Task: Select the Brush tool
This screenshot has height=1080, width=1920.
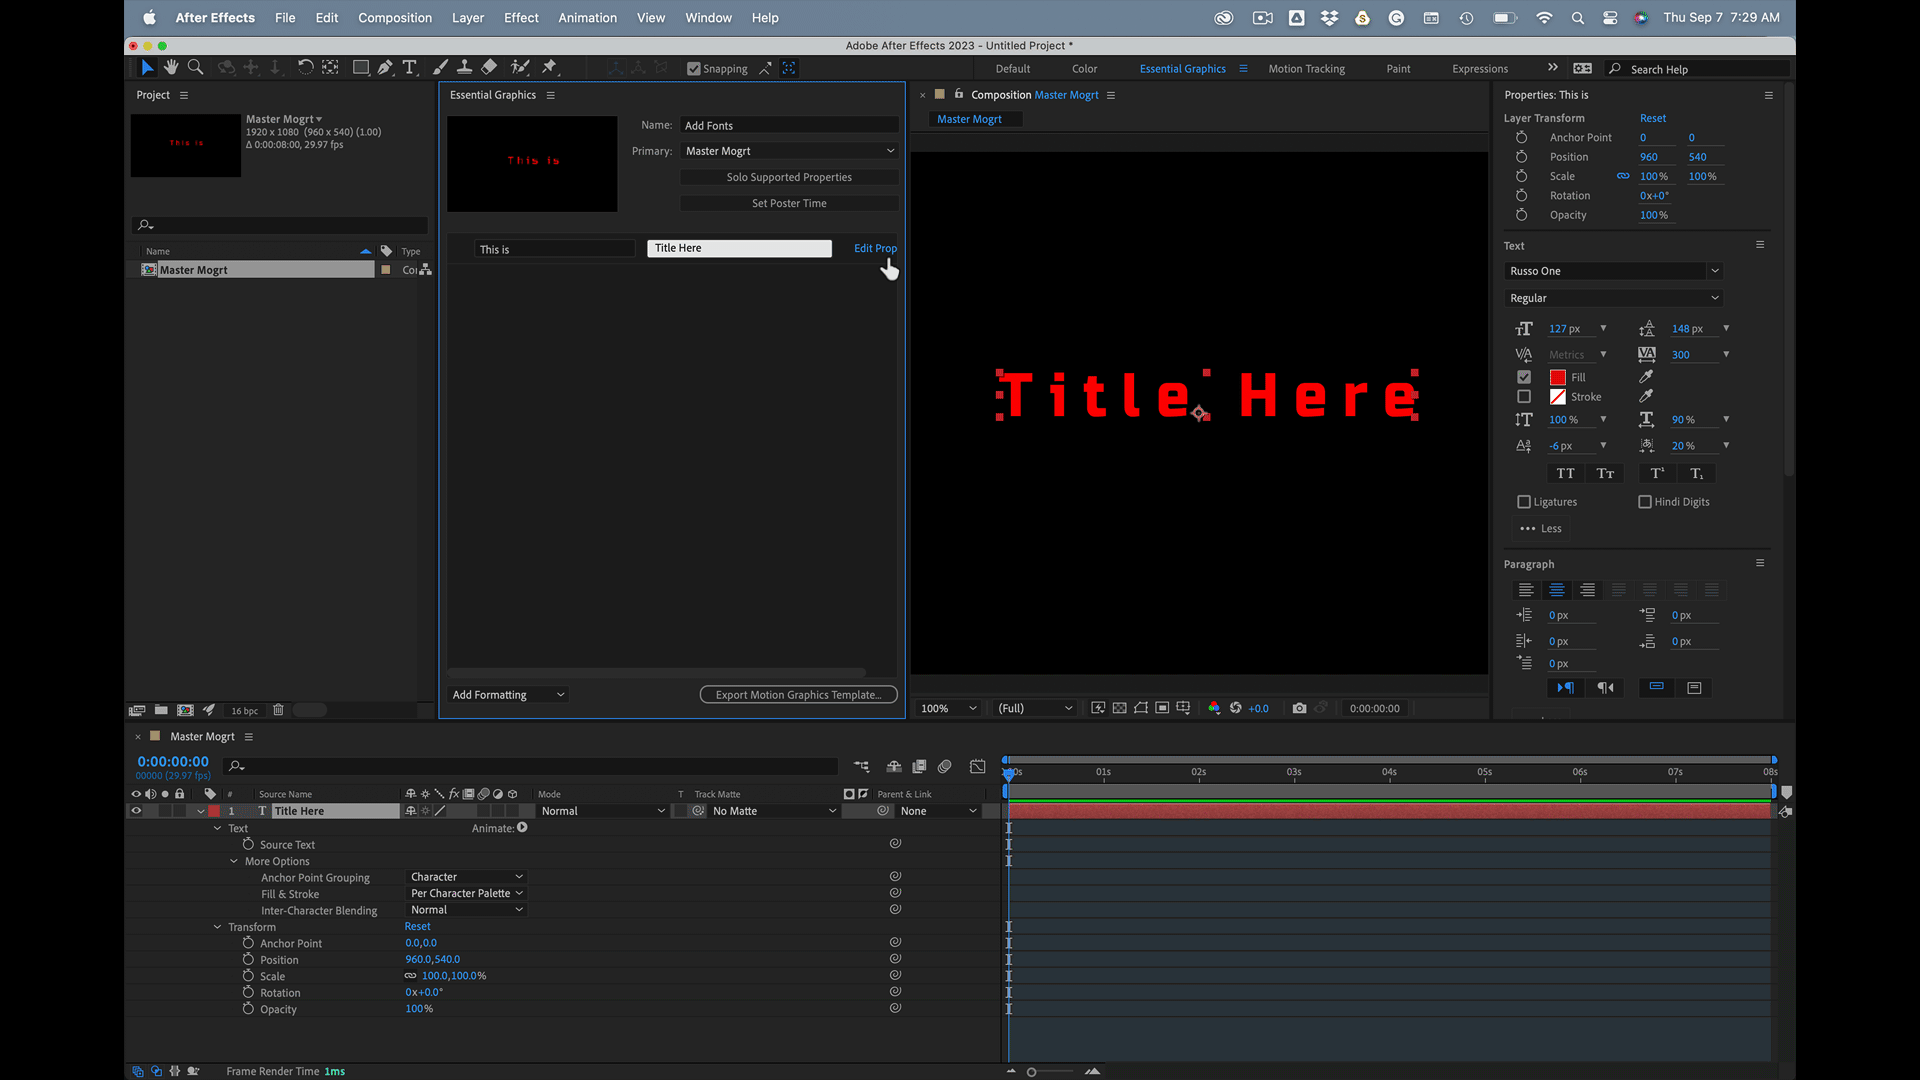Action: point(440,67)
